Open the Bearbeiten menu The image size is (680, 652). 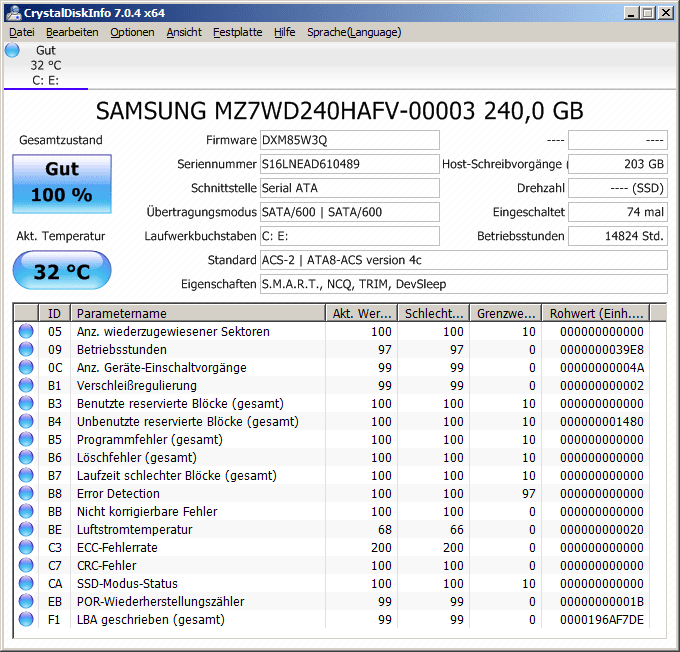point(72,32)
